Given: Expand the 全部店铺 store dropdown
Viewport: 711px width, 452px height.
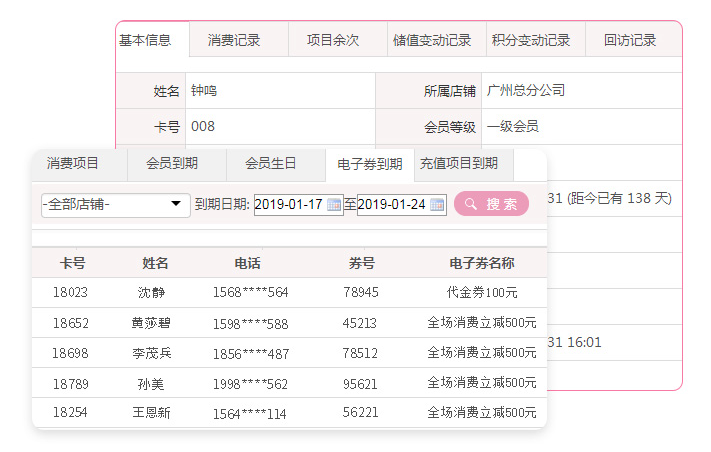Looking at the screenshot, I should [116, 204].
